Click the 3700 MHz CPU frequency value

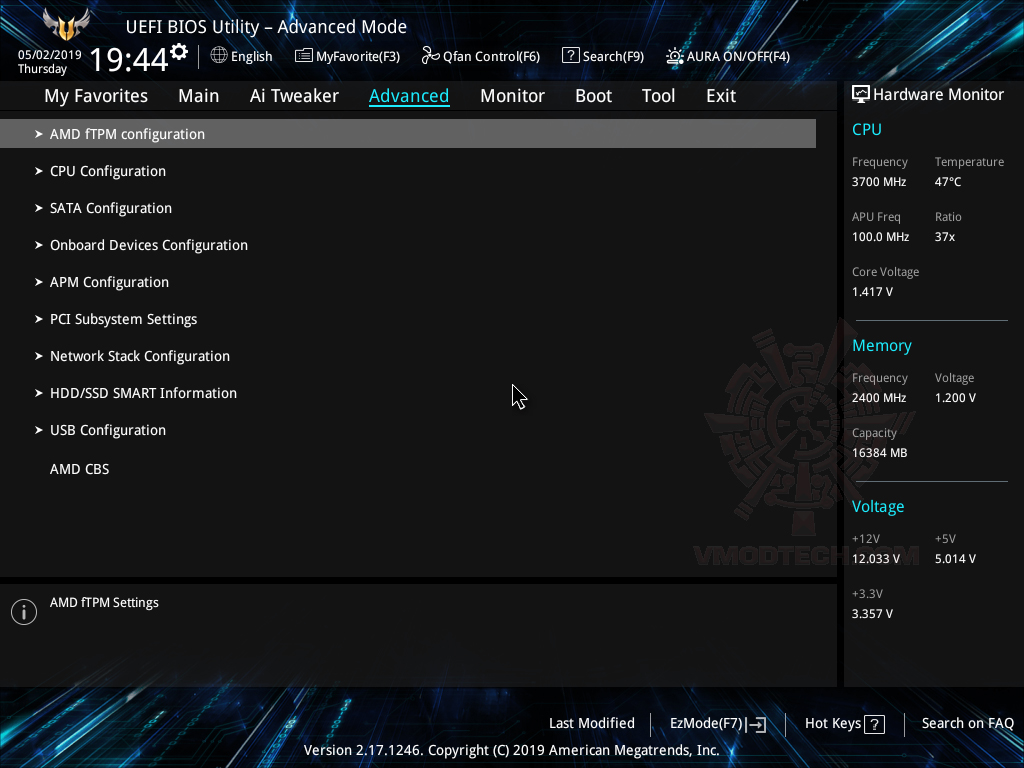pyautogui.click(x=879, y=182)
